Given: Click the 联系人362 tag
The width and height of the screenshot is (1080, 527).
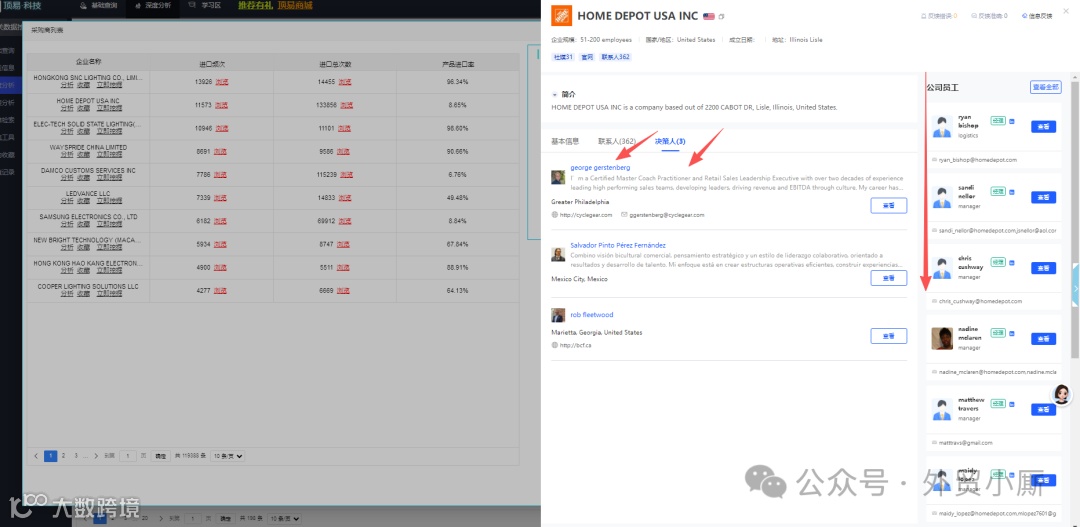Looking at the screenshot, I should [x=615, y=57].
